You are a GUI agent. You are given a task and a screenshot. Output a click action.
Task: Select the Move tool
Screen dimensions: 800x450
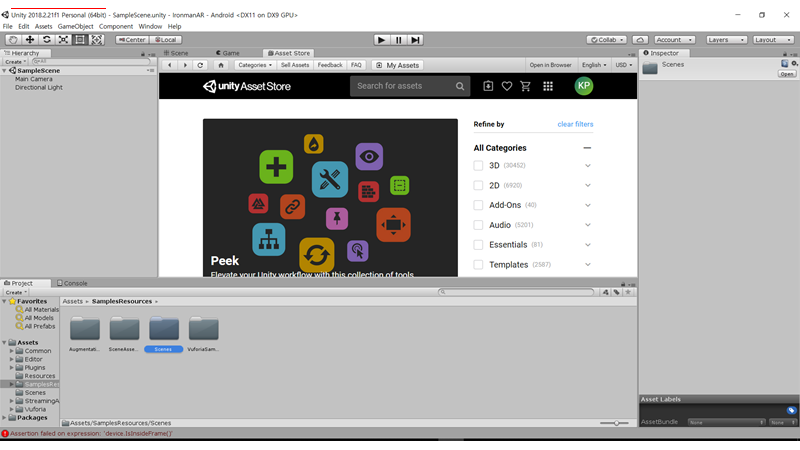[30, 40]
